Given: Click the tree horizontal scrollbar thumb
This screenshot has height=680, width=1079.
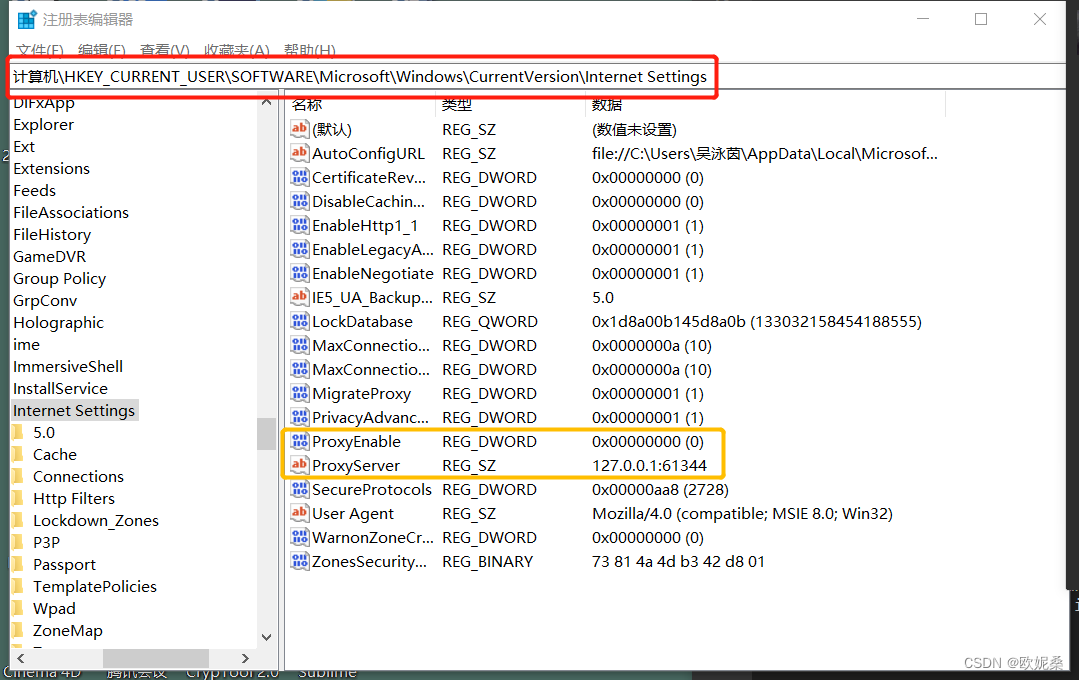Looking at the screenshot, I should click(156, 658).
